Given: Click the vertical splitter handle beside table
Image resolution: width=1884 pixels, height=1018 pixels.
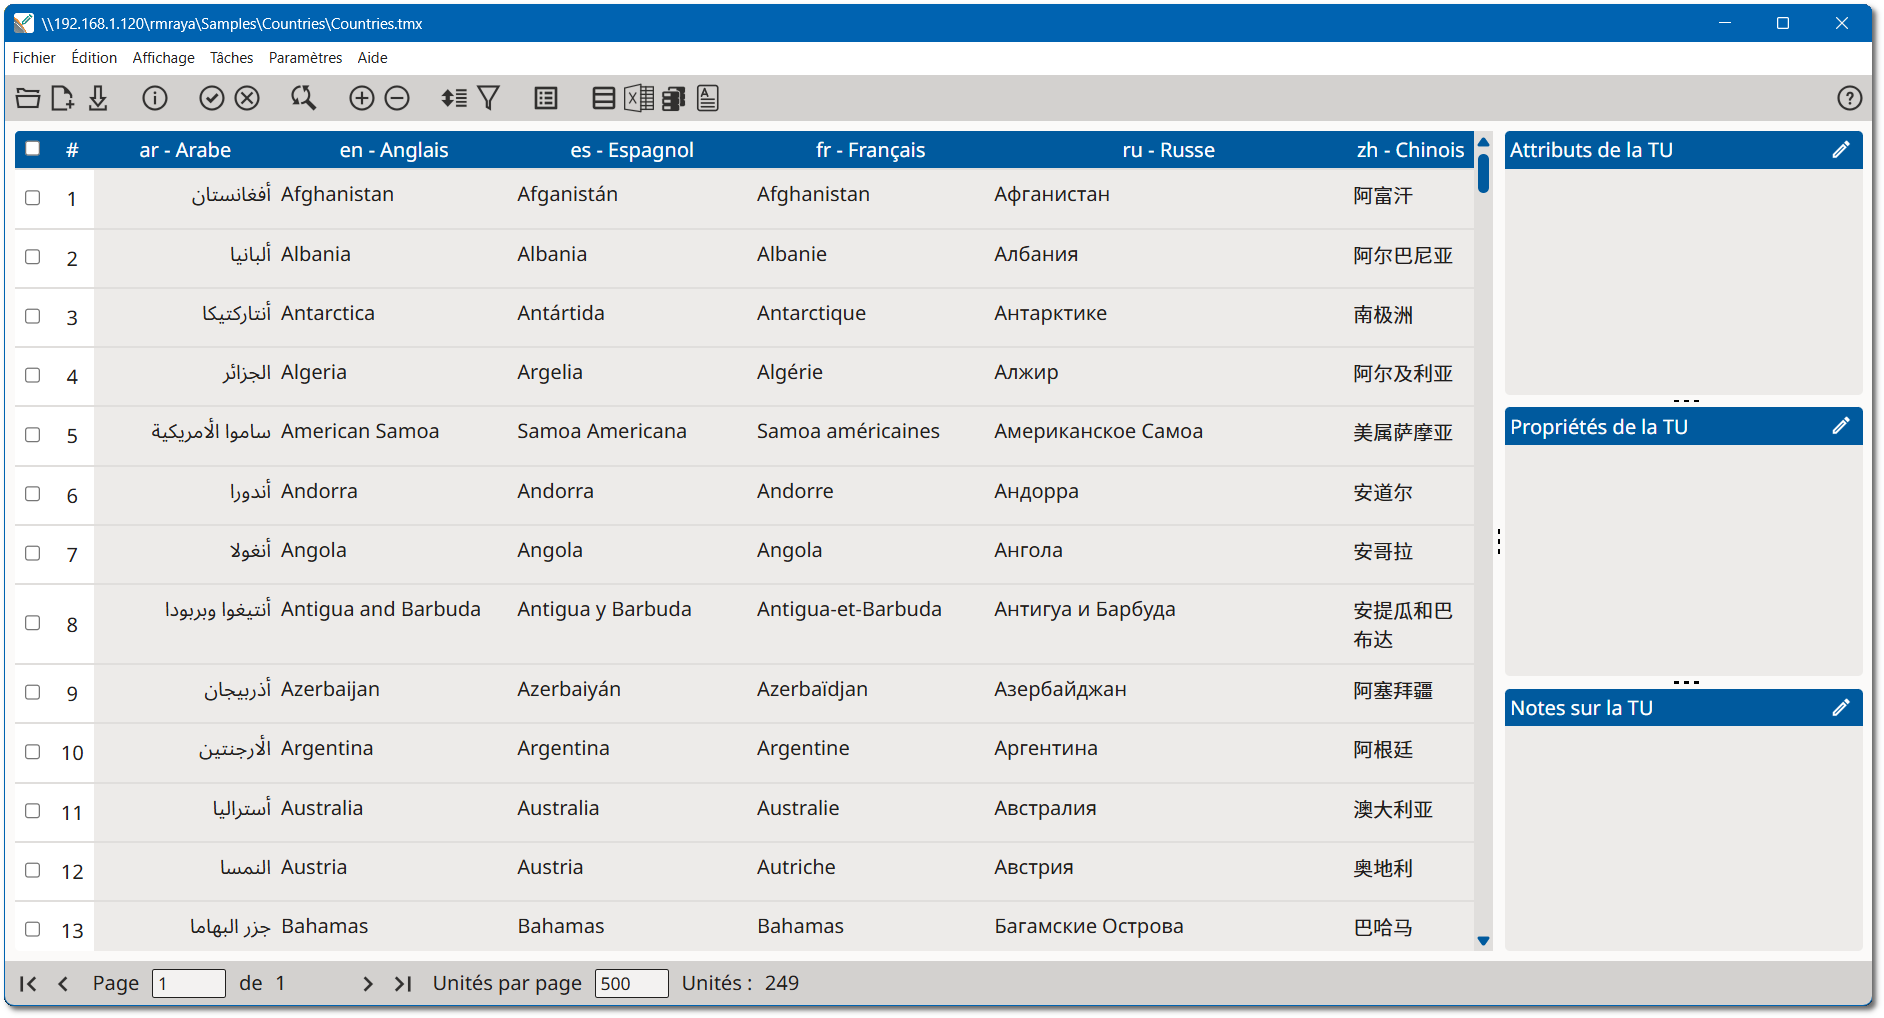Looking at the screenshot, I should 1499,541.
